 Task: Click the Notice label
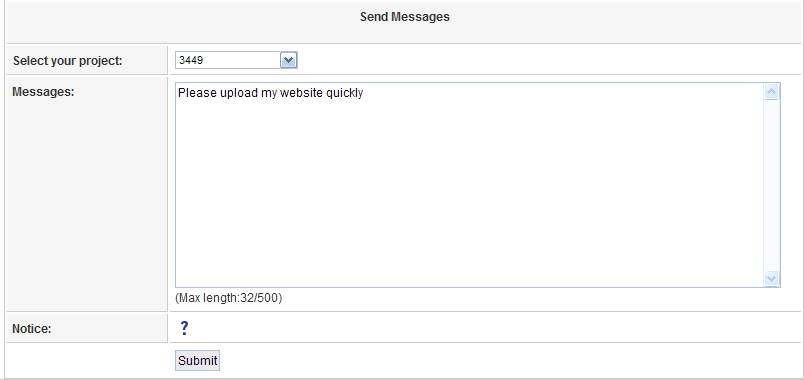point(32,329)
